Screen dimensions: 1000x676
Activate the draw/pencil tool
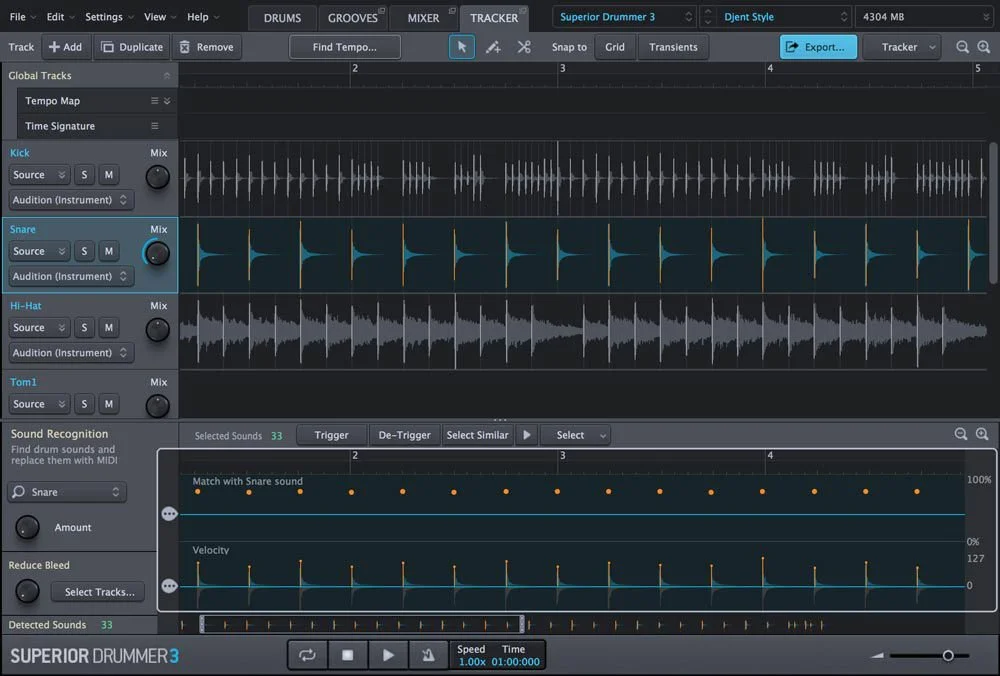(x=493, y=47)
